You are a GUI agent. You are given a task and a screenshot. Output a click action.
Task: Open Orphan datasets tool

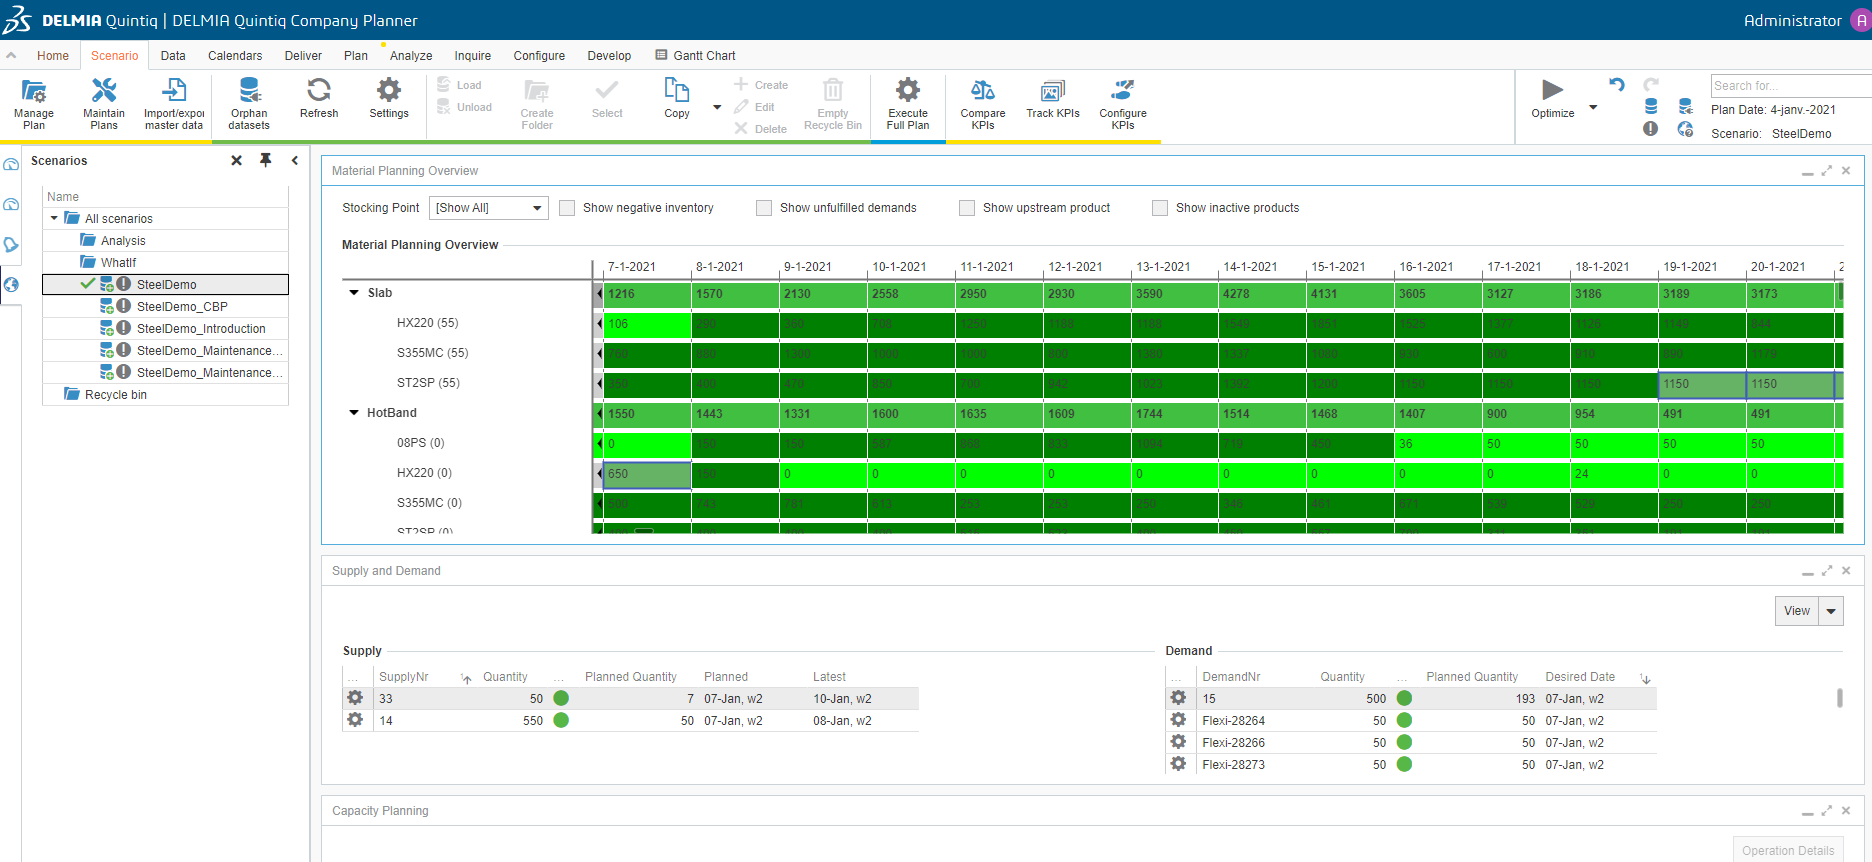click(x=249, y=104)
